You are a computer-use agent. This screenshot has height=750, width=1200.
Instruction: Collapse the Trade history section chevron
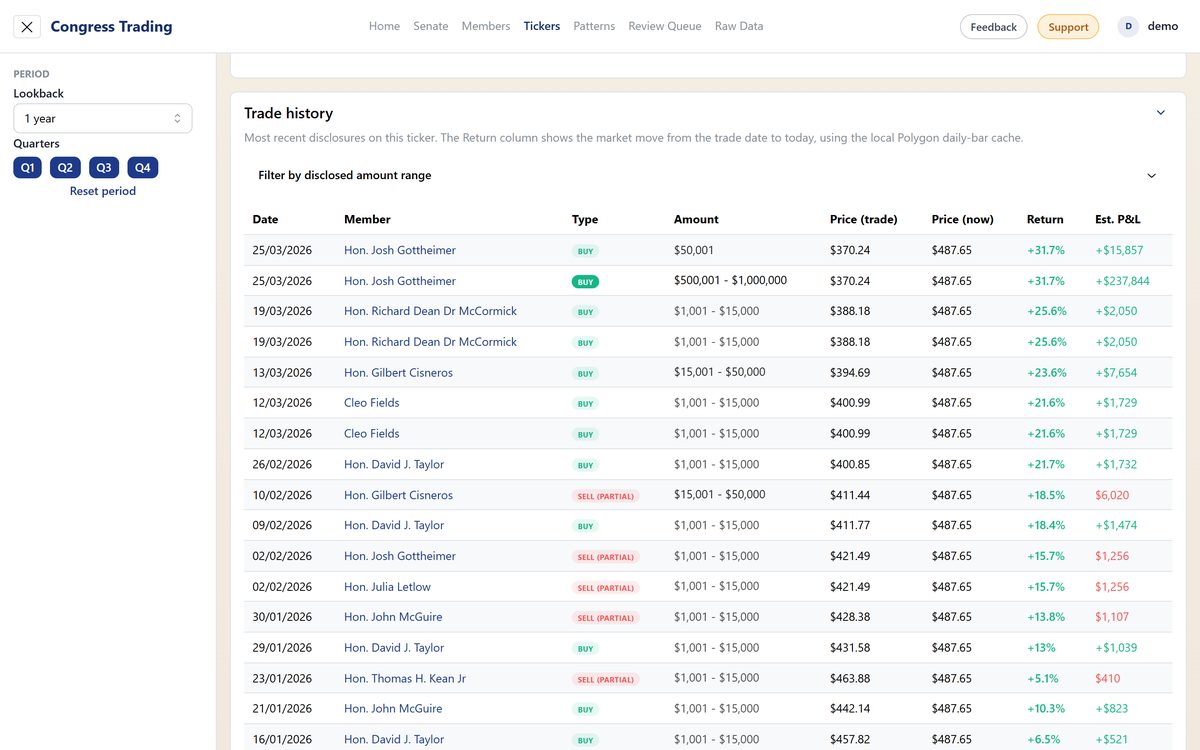tap(1161, 113)
